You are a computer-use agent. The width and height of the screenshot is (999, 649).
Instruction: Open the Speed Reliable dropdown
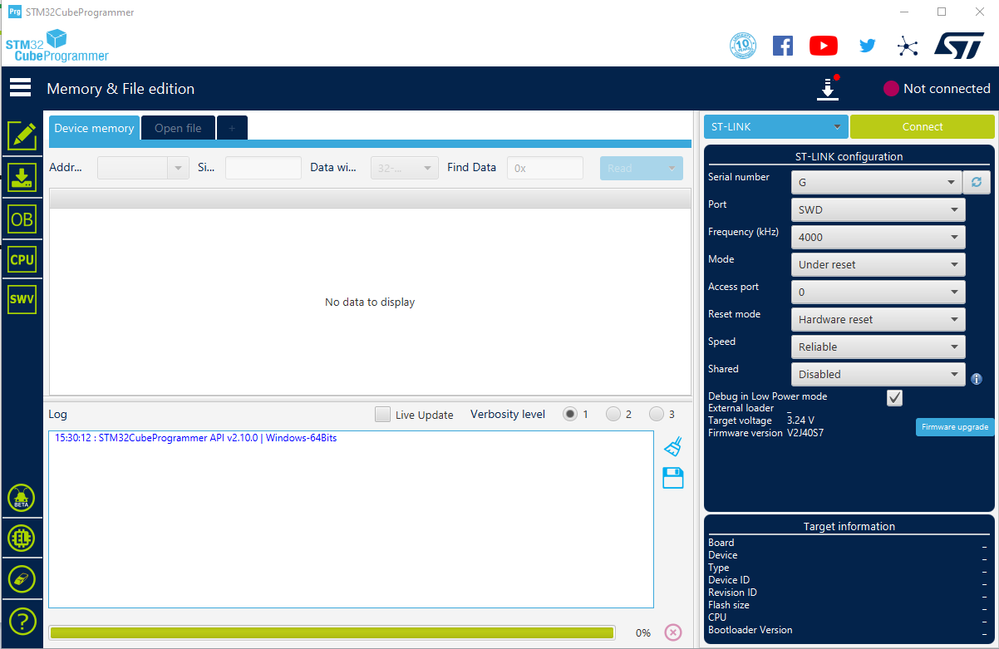tap(878, 346)
